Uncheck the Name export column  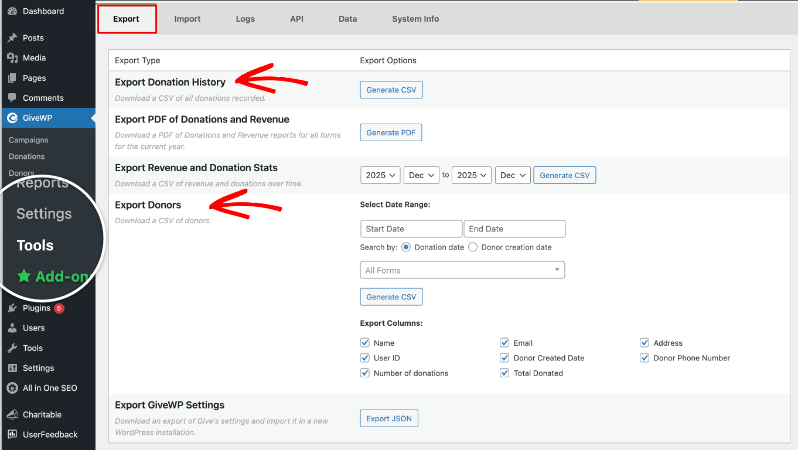(x=365, y=343)
